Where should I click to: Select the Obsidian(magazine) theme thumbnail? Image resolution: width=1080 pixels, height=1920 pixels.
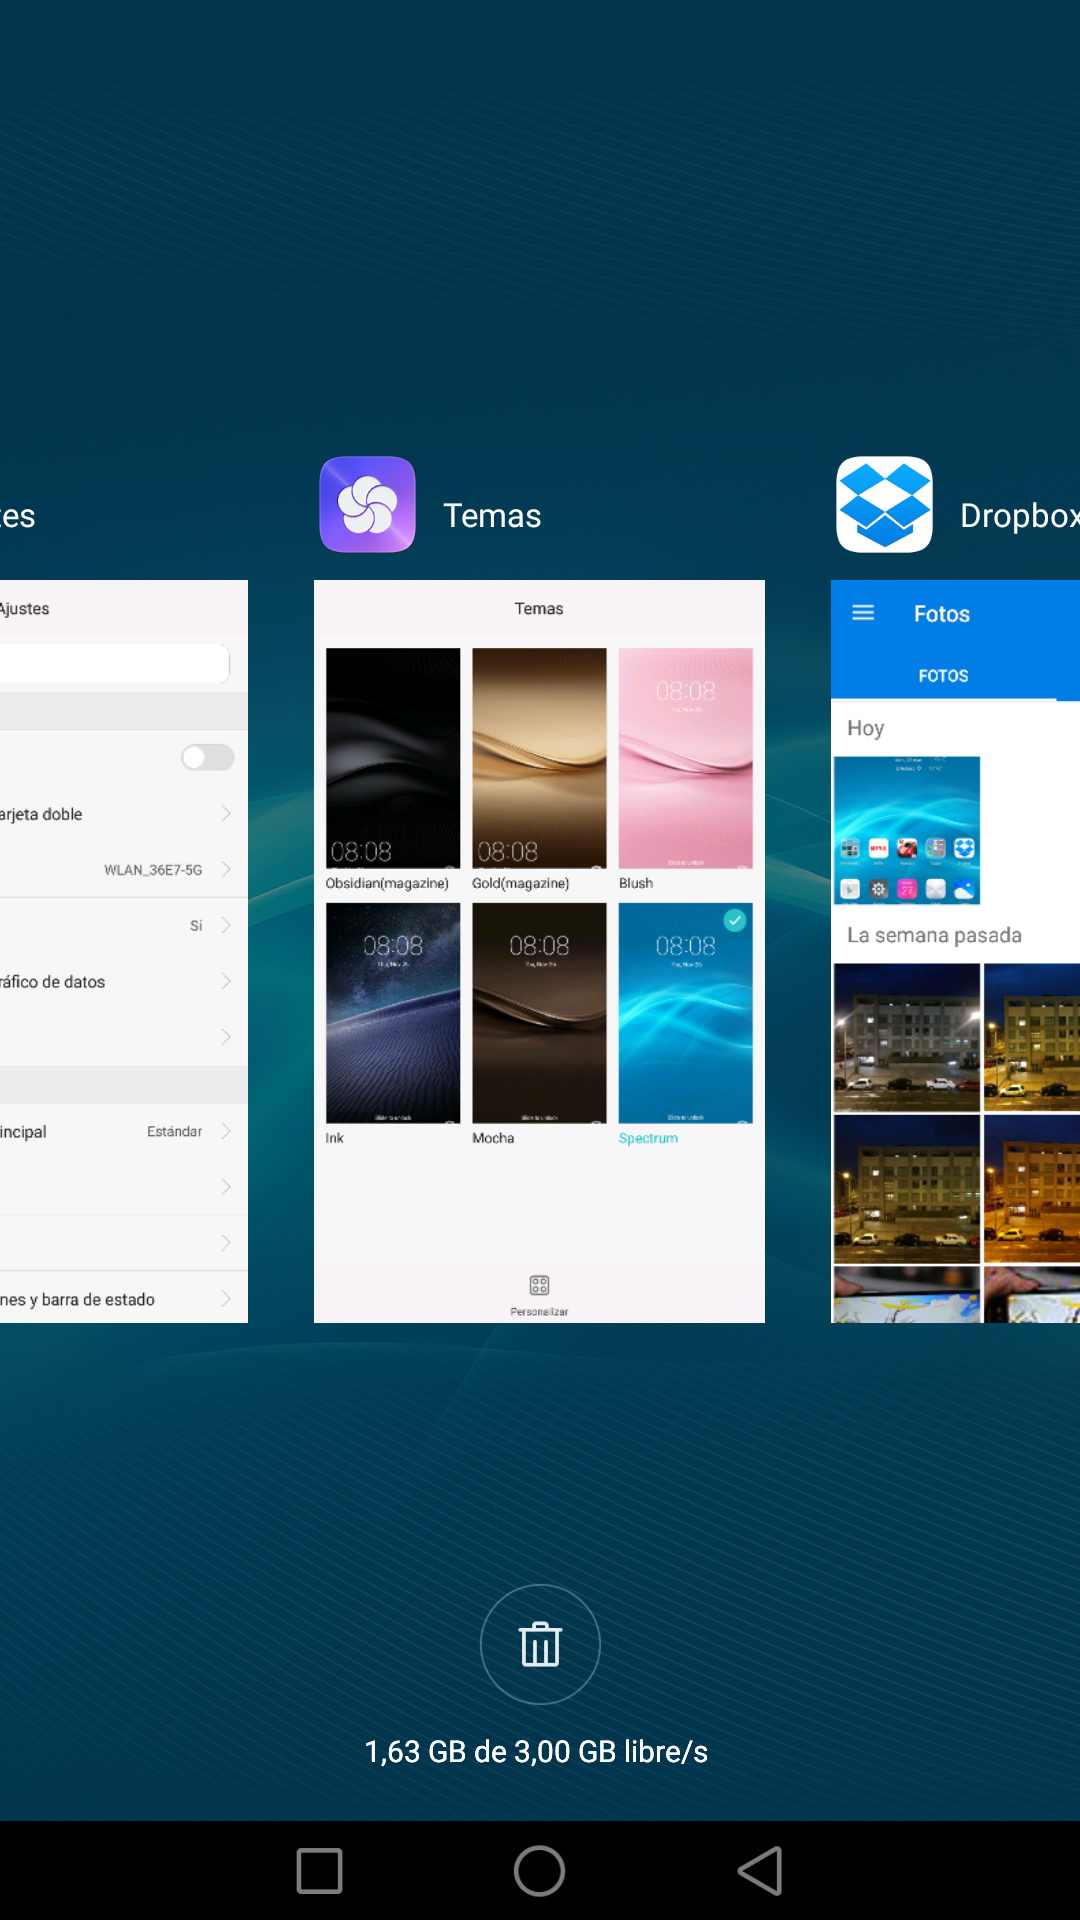pos(393,758)
